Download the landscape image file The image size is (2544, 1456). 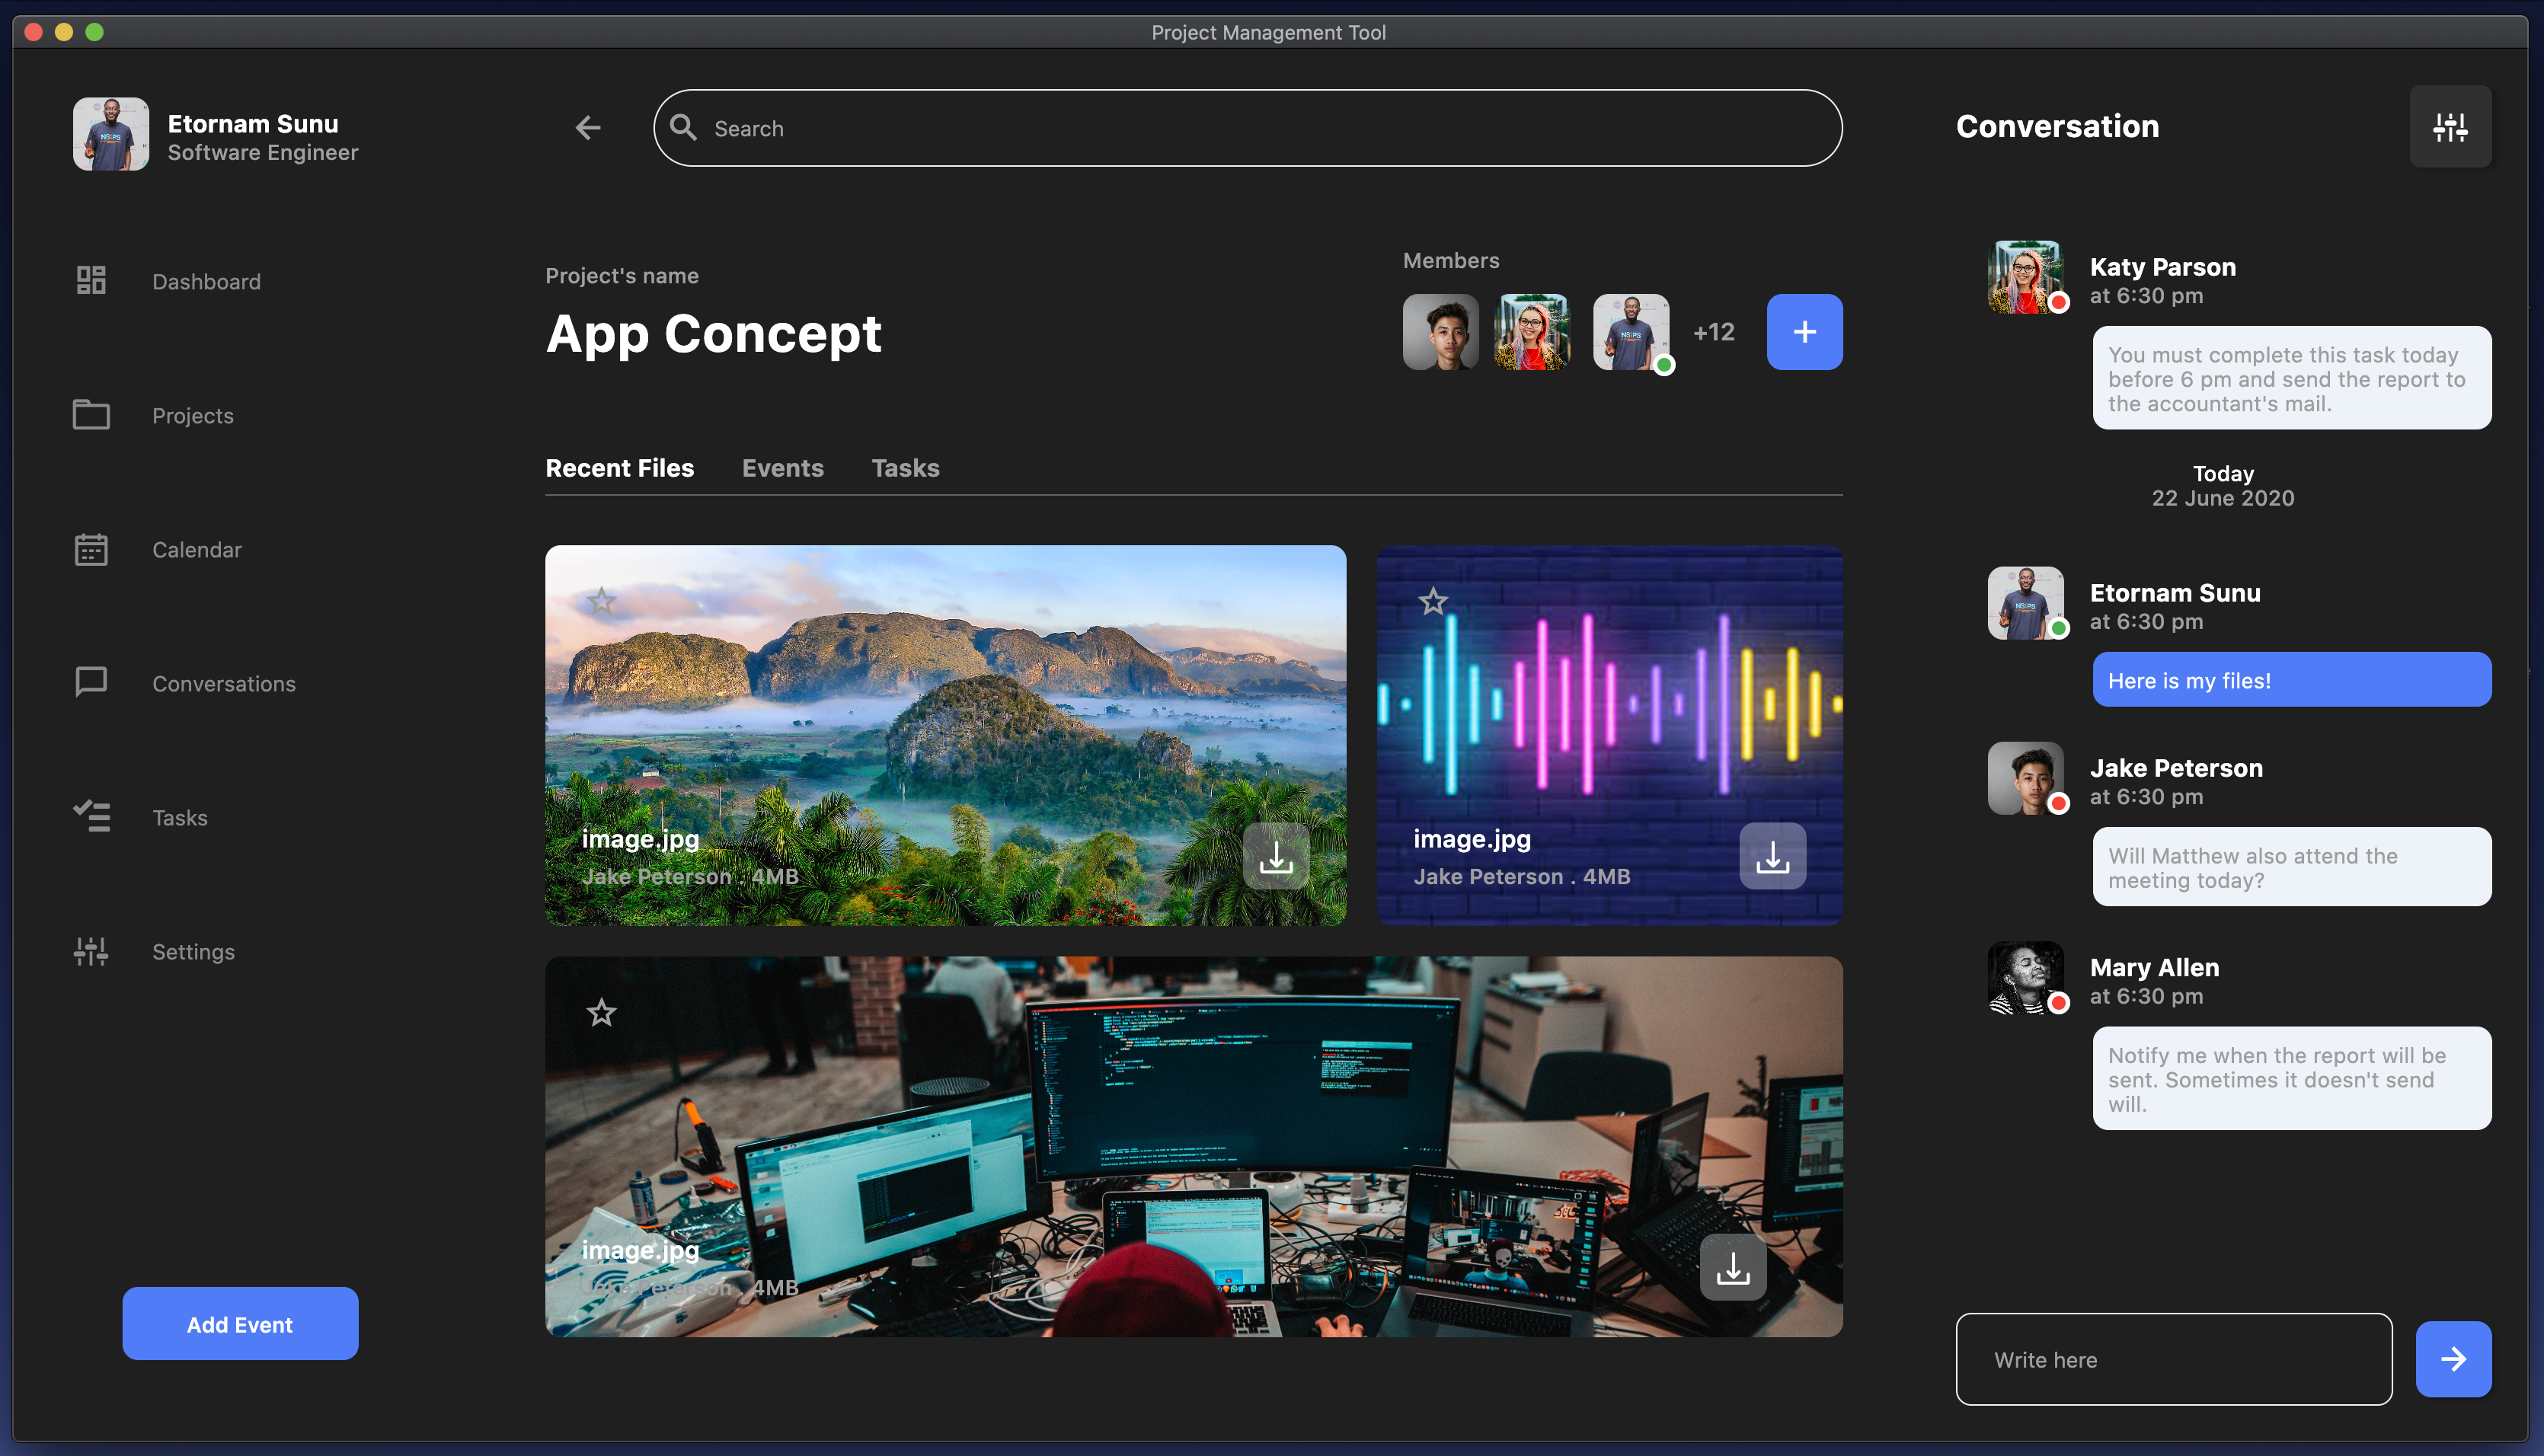click(x=1276, y=857)
